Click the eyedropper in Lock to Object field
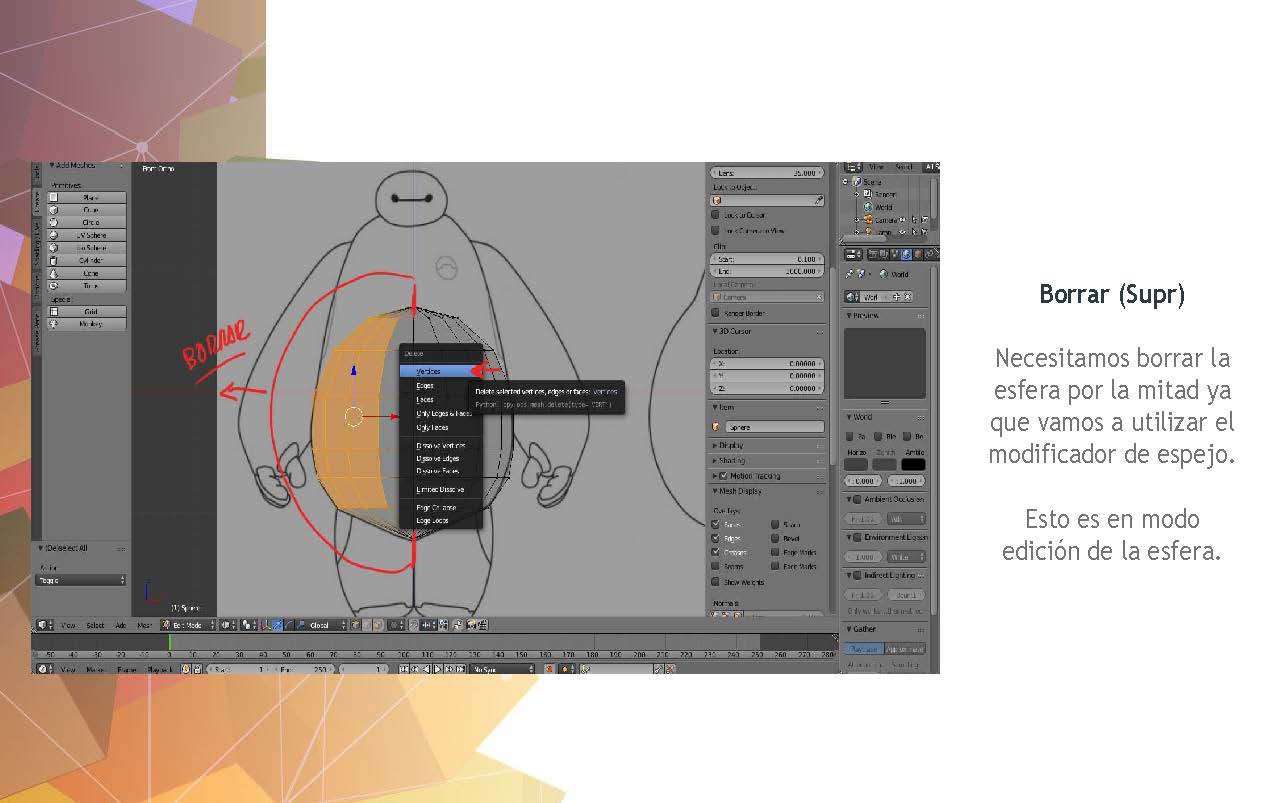1280x803 pixels. [x=819, y=201]
